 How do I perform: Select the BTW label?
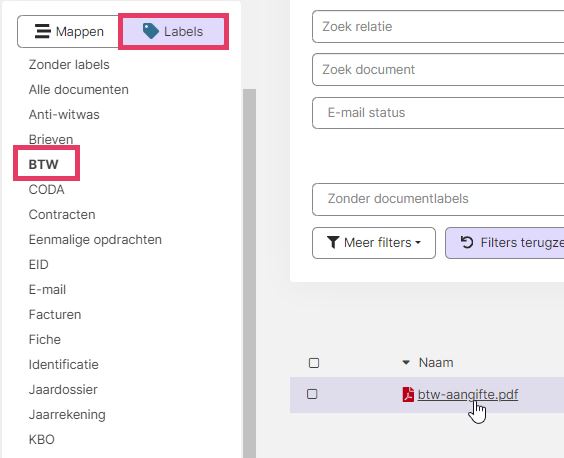(x=44, y=164)
